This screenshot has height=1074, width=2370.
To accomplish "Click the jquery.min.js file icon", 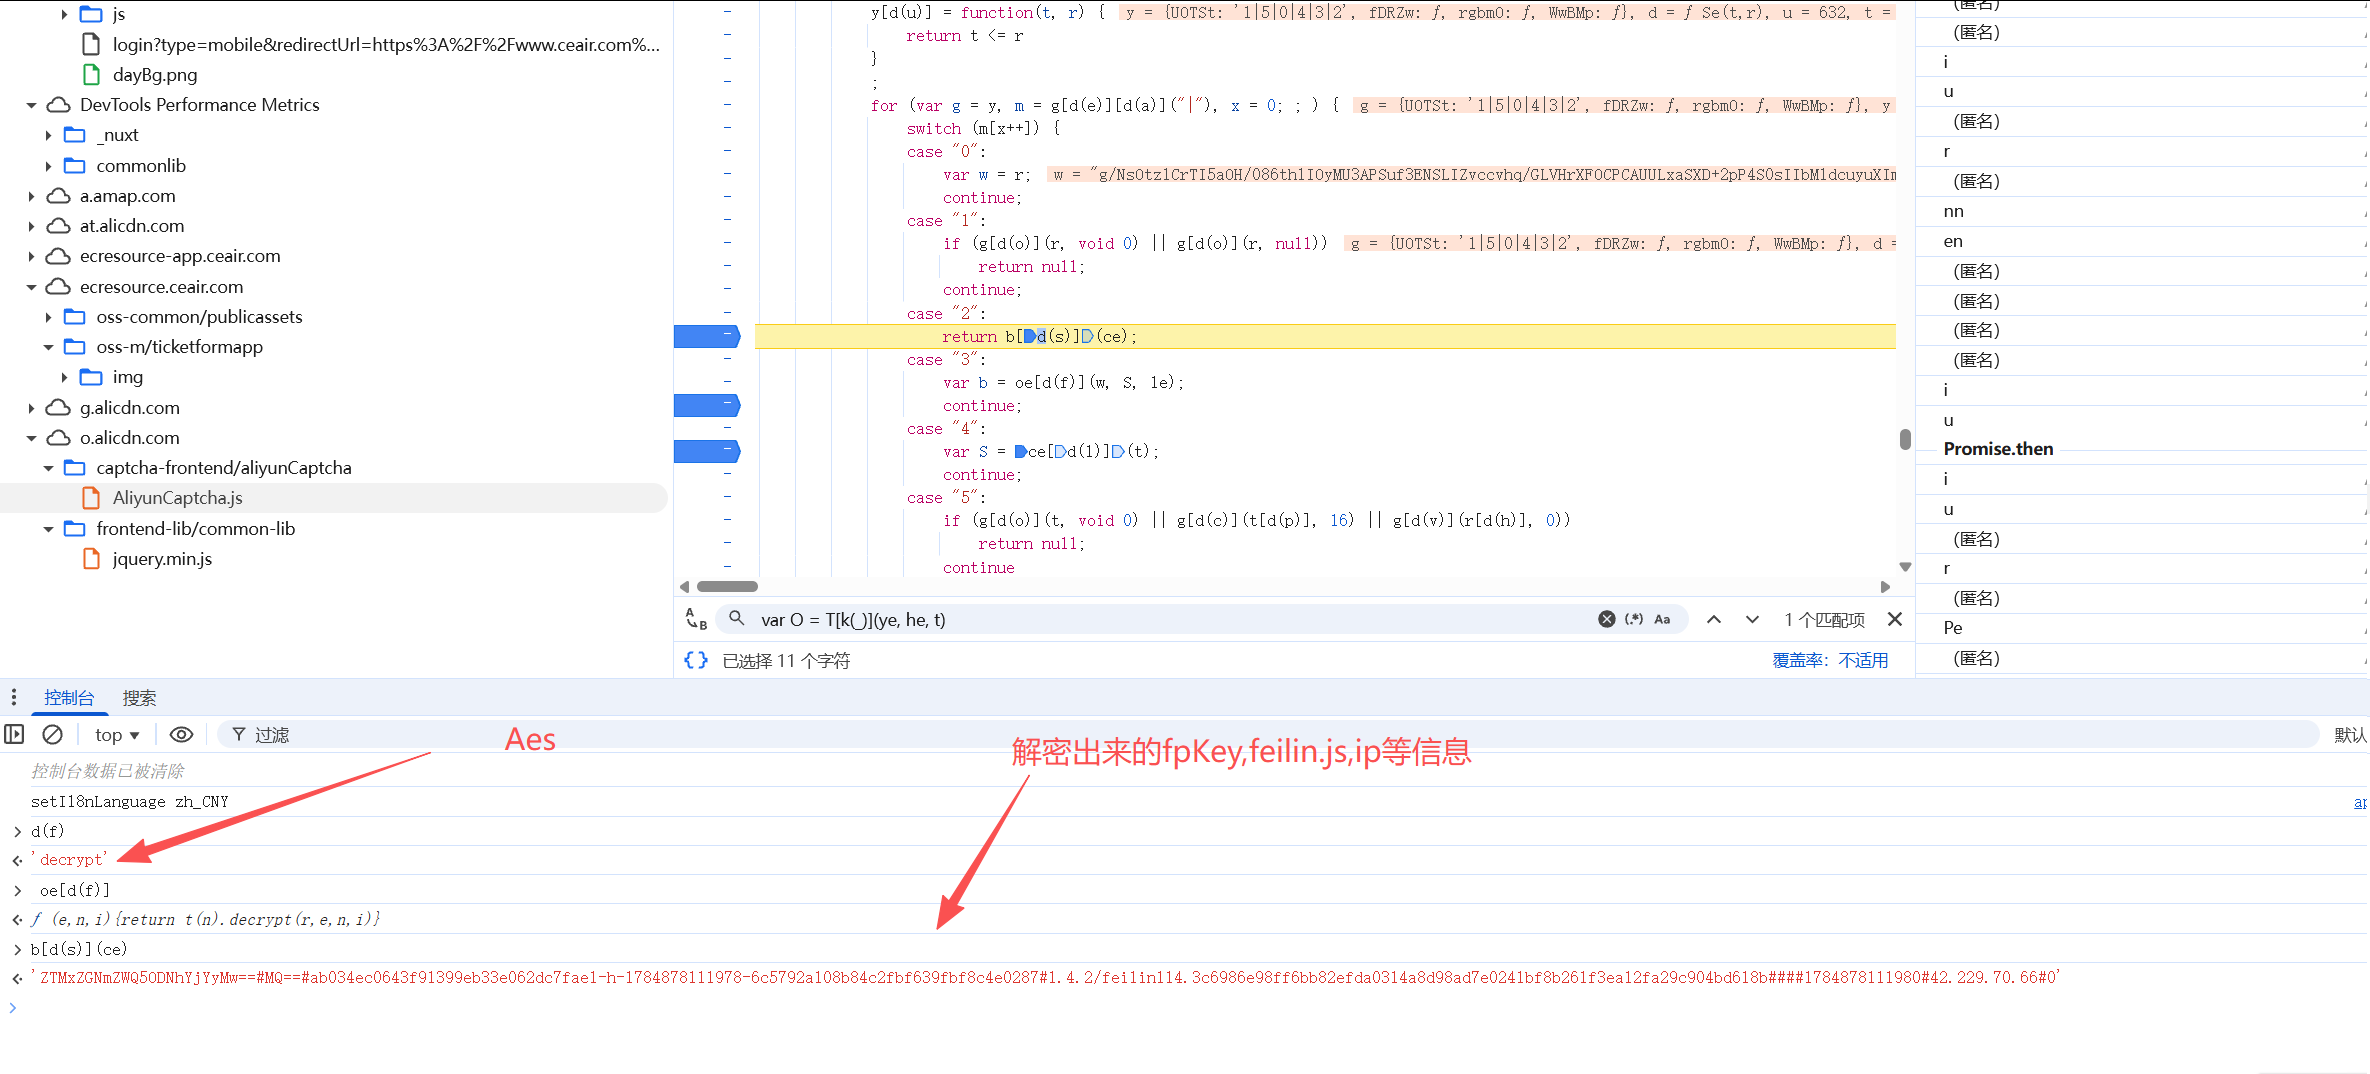I will tap(91, 559).
